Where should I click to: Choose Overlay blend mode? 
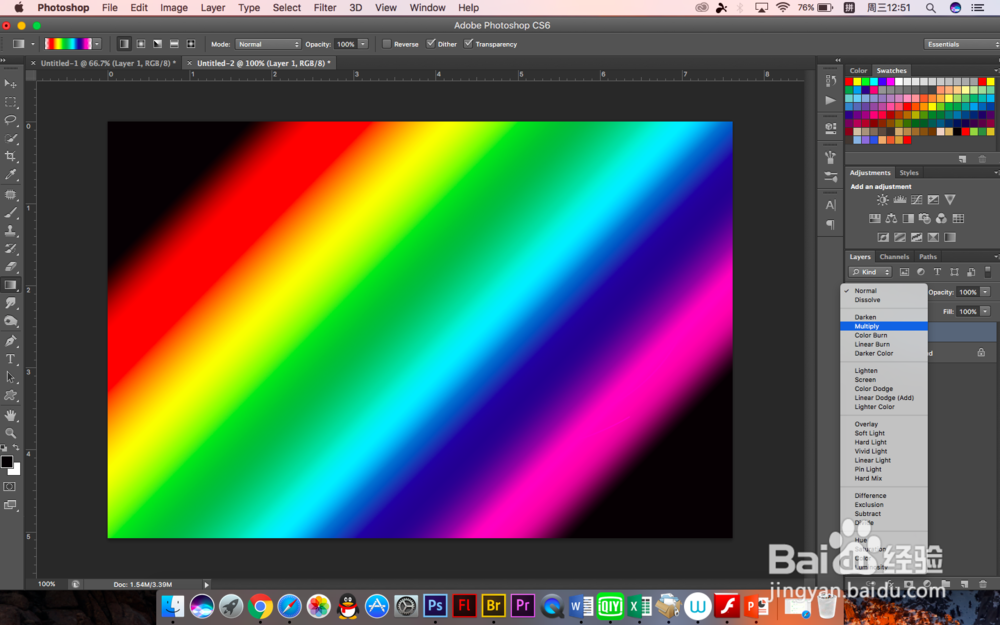click(884, 424)
